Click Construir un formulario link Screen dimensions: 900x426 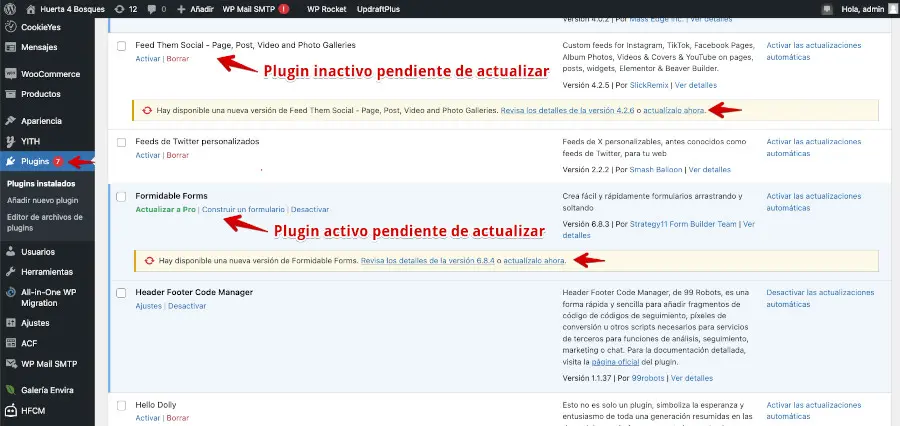click(x=243, y=210)
